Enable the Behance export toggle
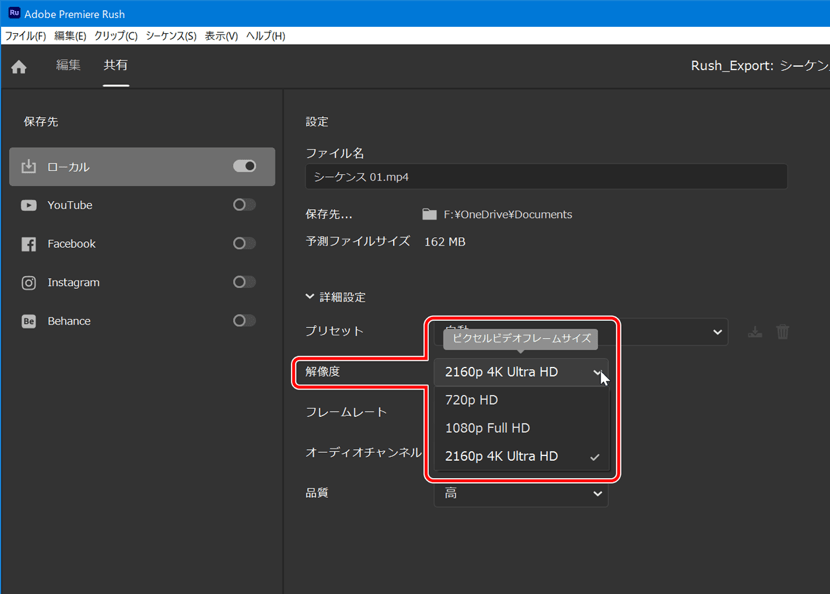 point(245,321)
